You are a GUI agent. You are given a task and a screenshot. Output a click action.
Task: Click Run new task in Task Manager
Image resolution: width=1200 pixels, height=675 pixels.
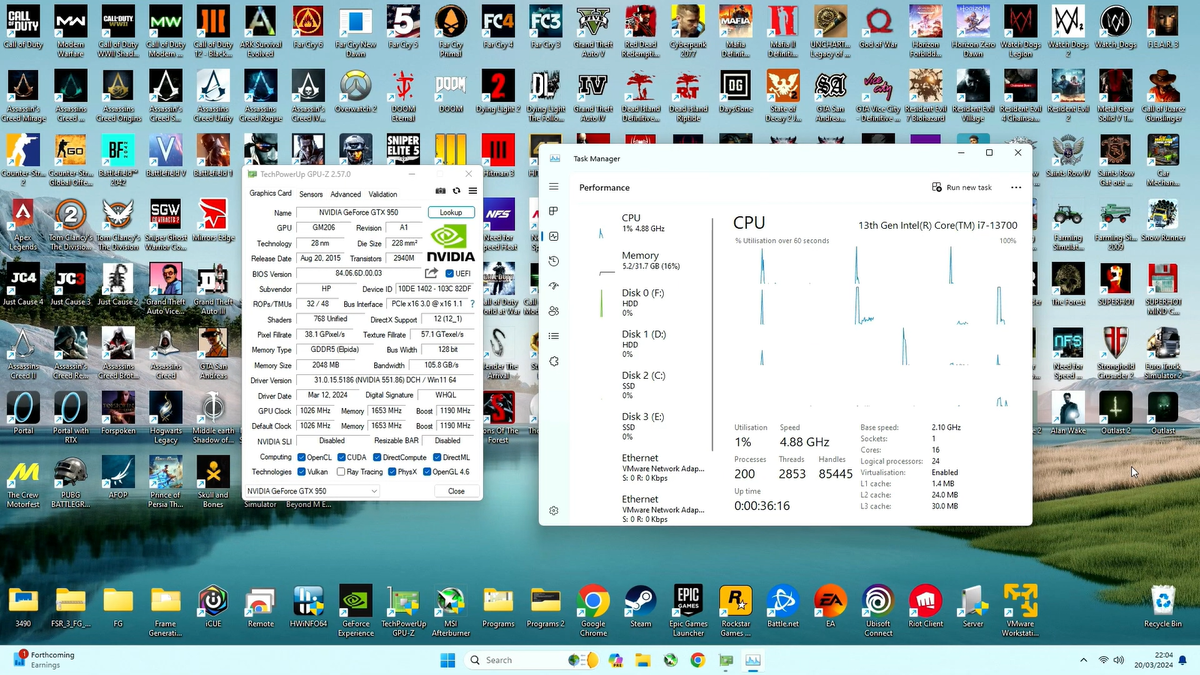pyautogui.click(x=962, y=187)
